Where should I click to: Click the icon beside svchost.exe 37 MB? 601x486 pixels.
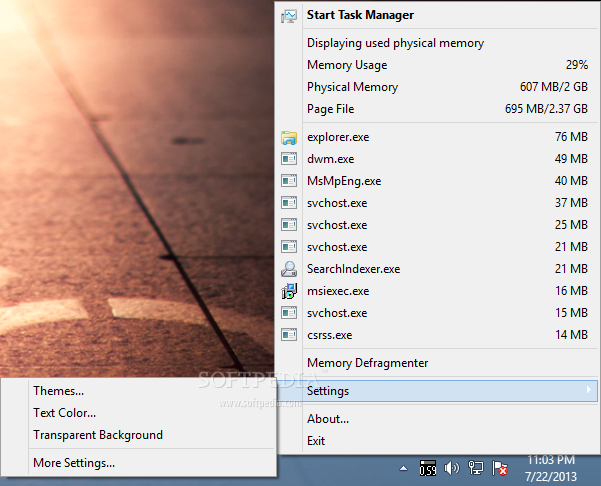point(289,203)
